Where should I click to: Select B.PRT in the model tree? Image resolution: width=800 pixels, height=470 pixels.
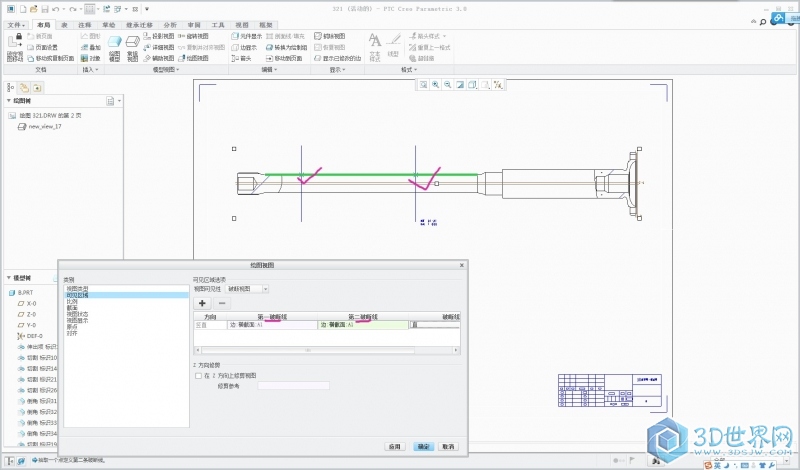25,292
